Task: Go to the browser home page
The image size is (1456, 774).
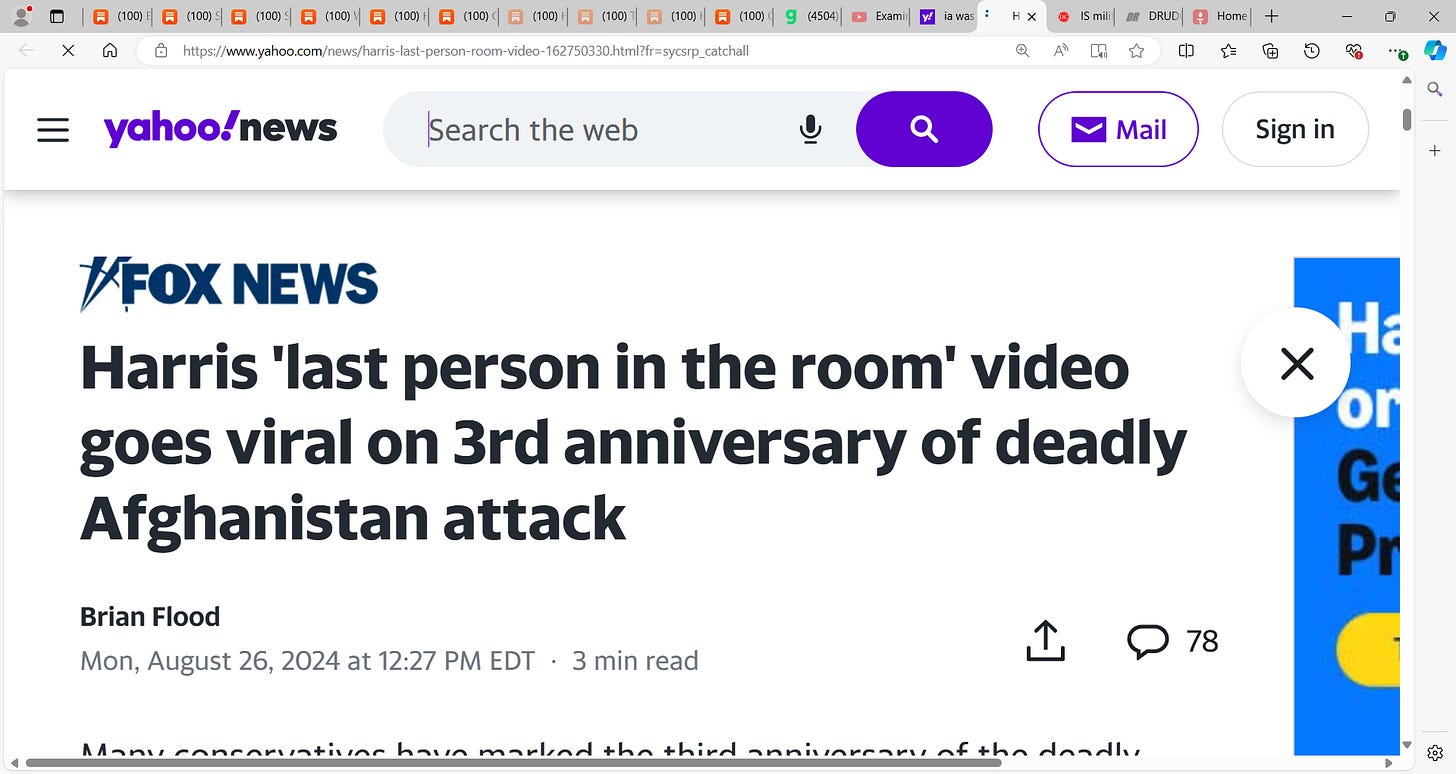Action: (x=110, y=50)
